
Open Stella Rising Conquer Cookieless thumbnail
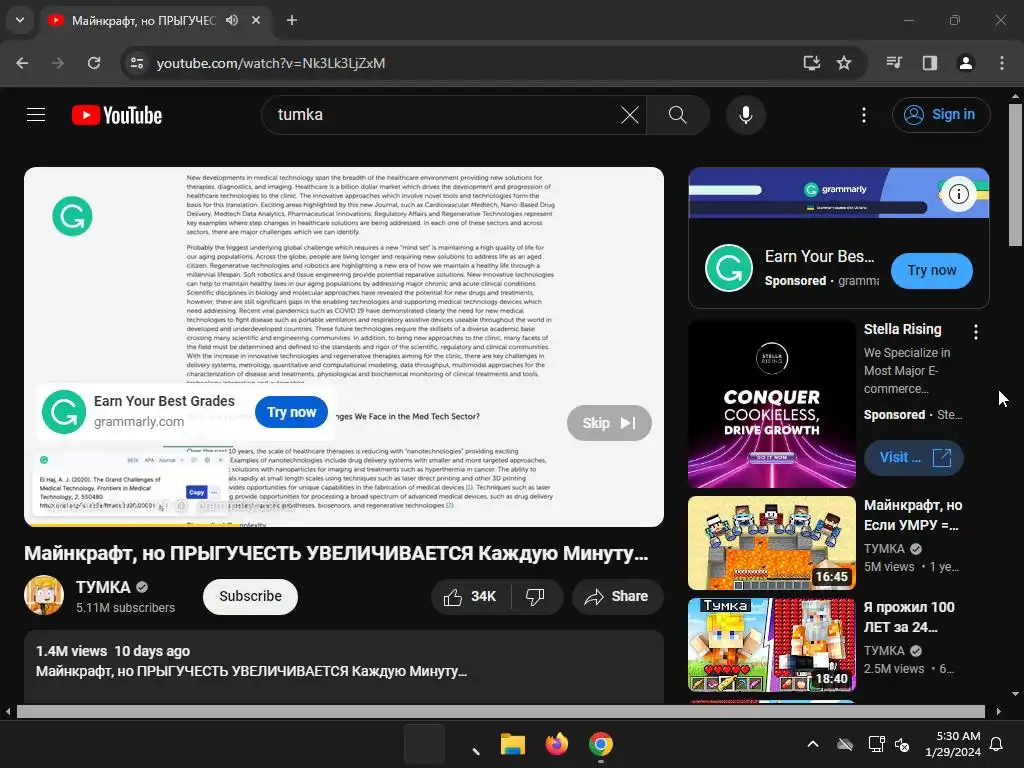click(772, 404)
